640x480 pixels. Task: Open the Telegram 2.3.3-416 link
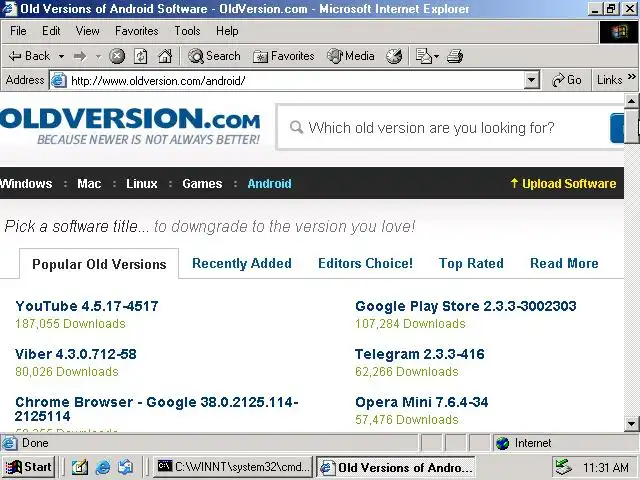(x=420, y=354)
